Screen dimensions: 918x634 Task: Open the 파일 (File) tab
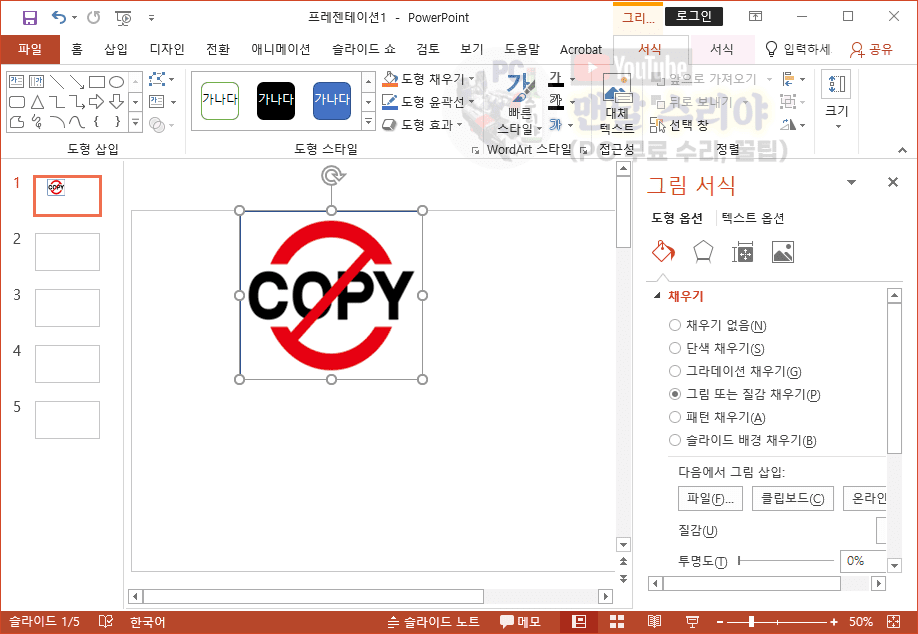pyautogui.click(x=30, y=49)
